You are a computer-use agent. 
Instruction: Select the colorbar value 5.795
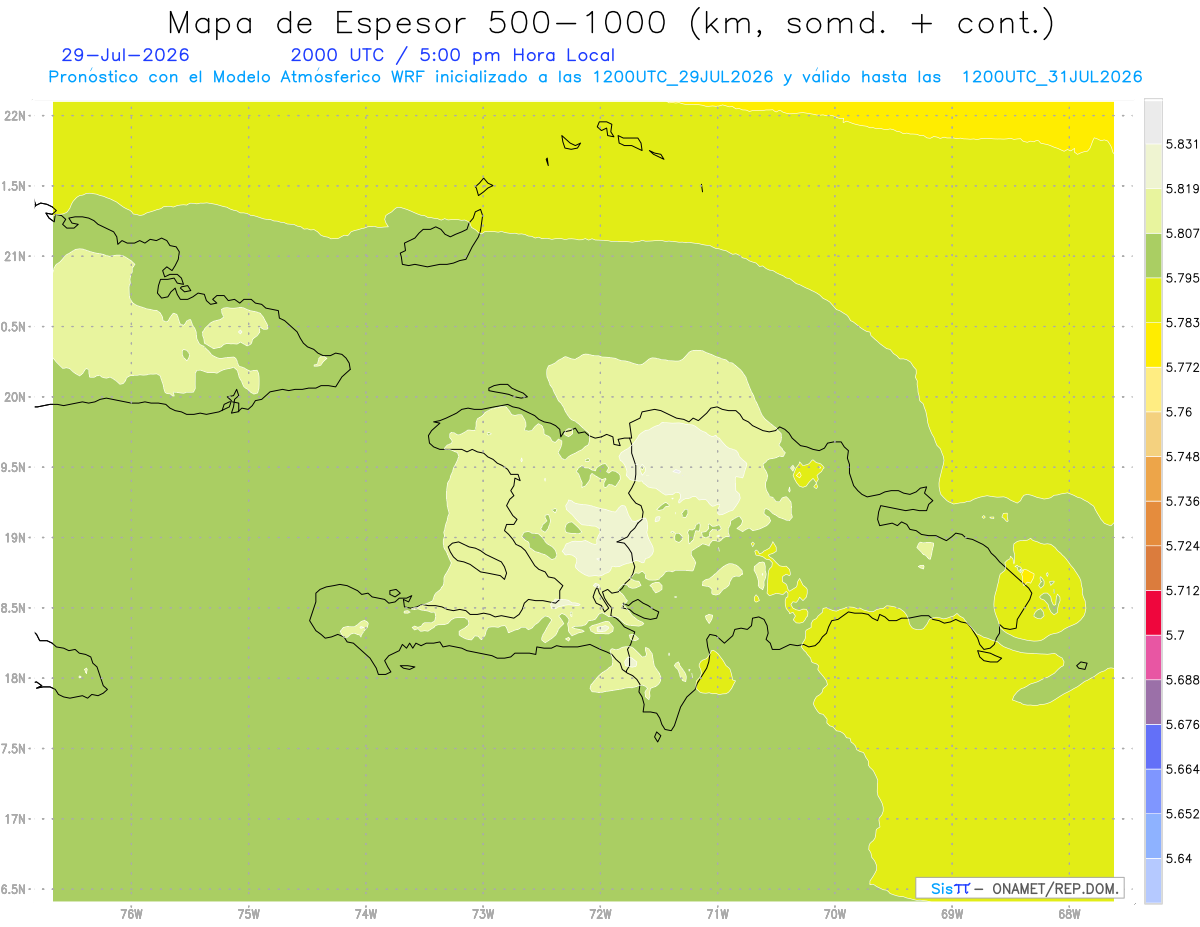tap(1182, 278)
